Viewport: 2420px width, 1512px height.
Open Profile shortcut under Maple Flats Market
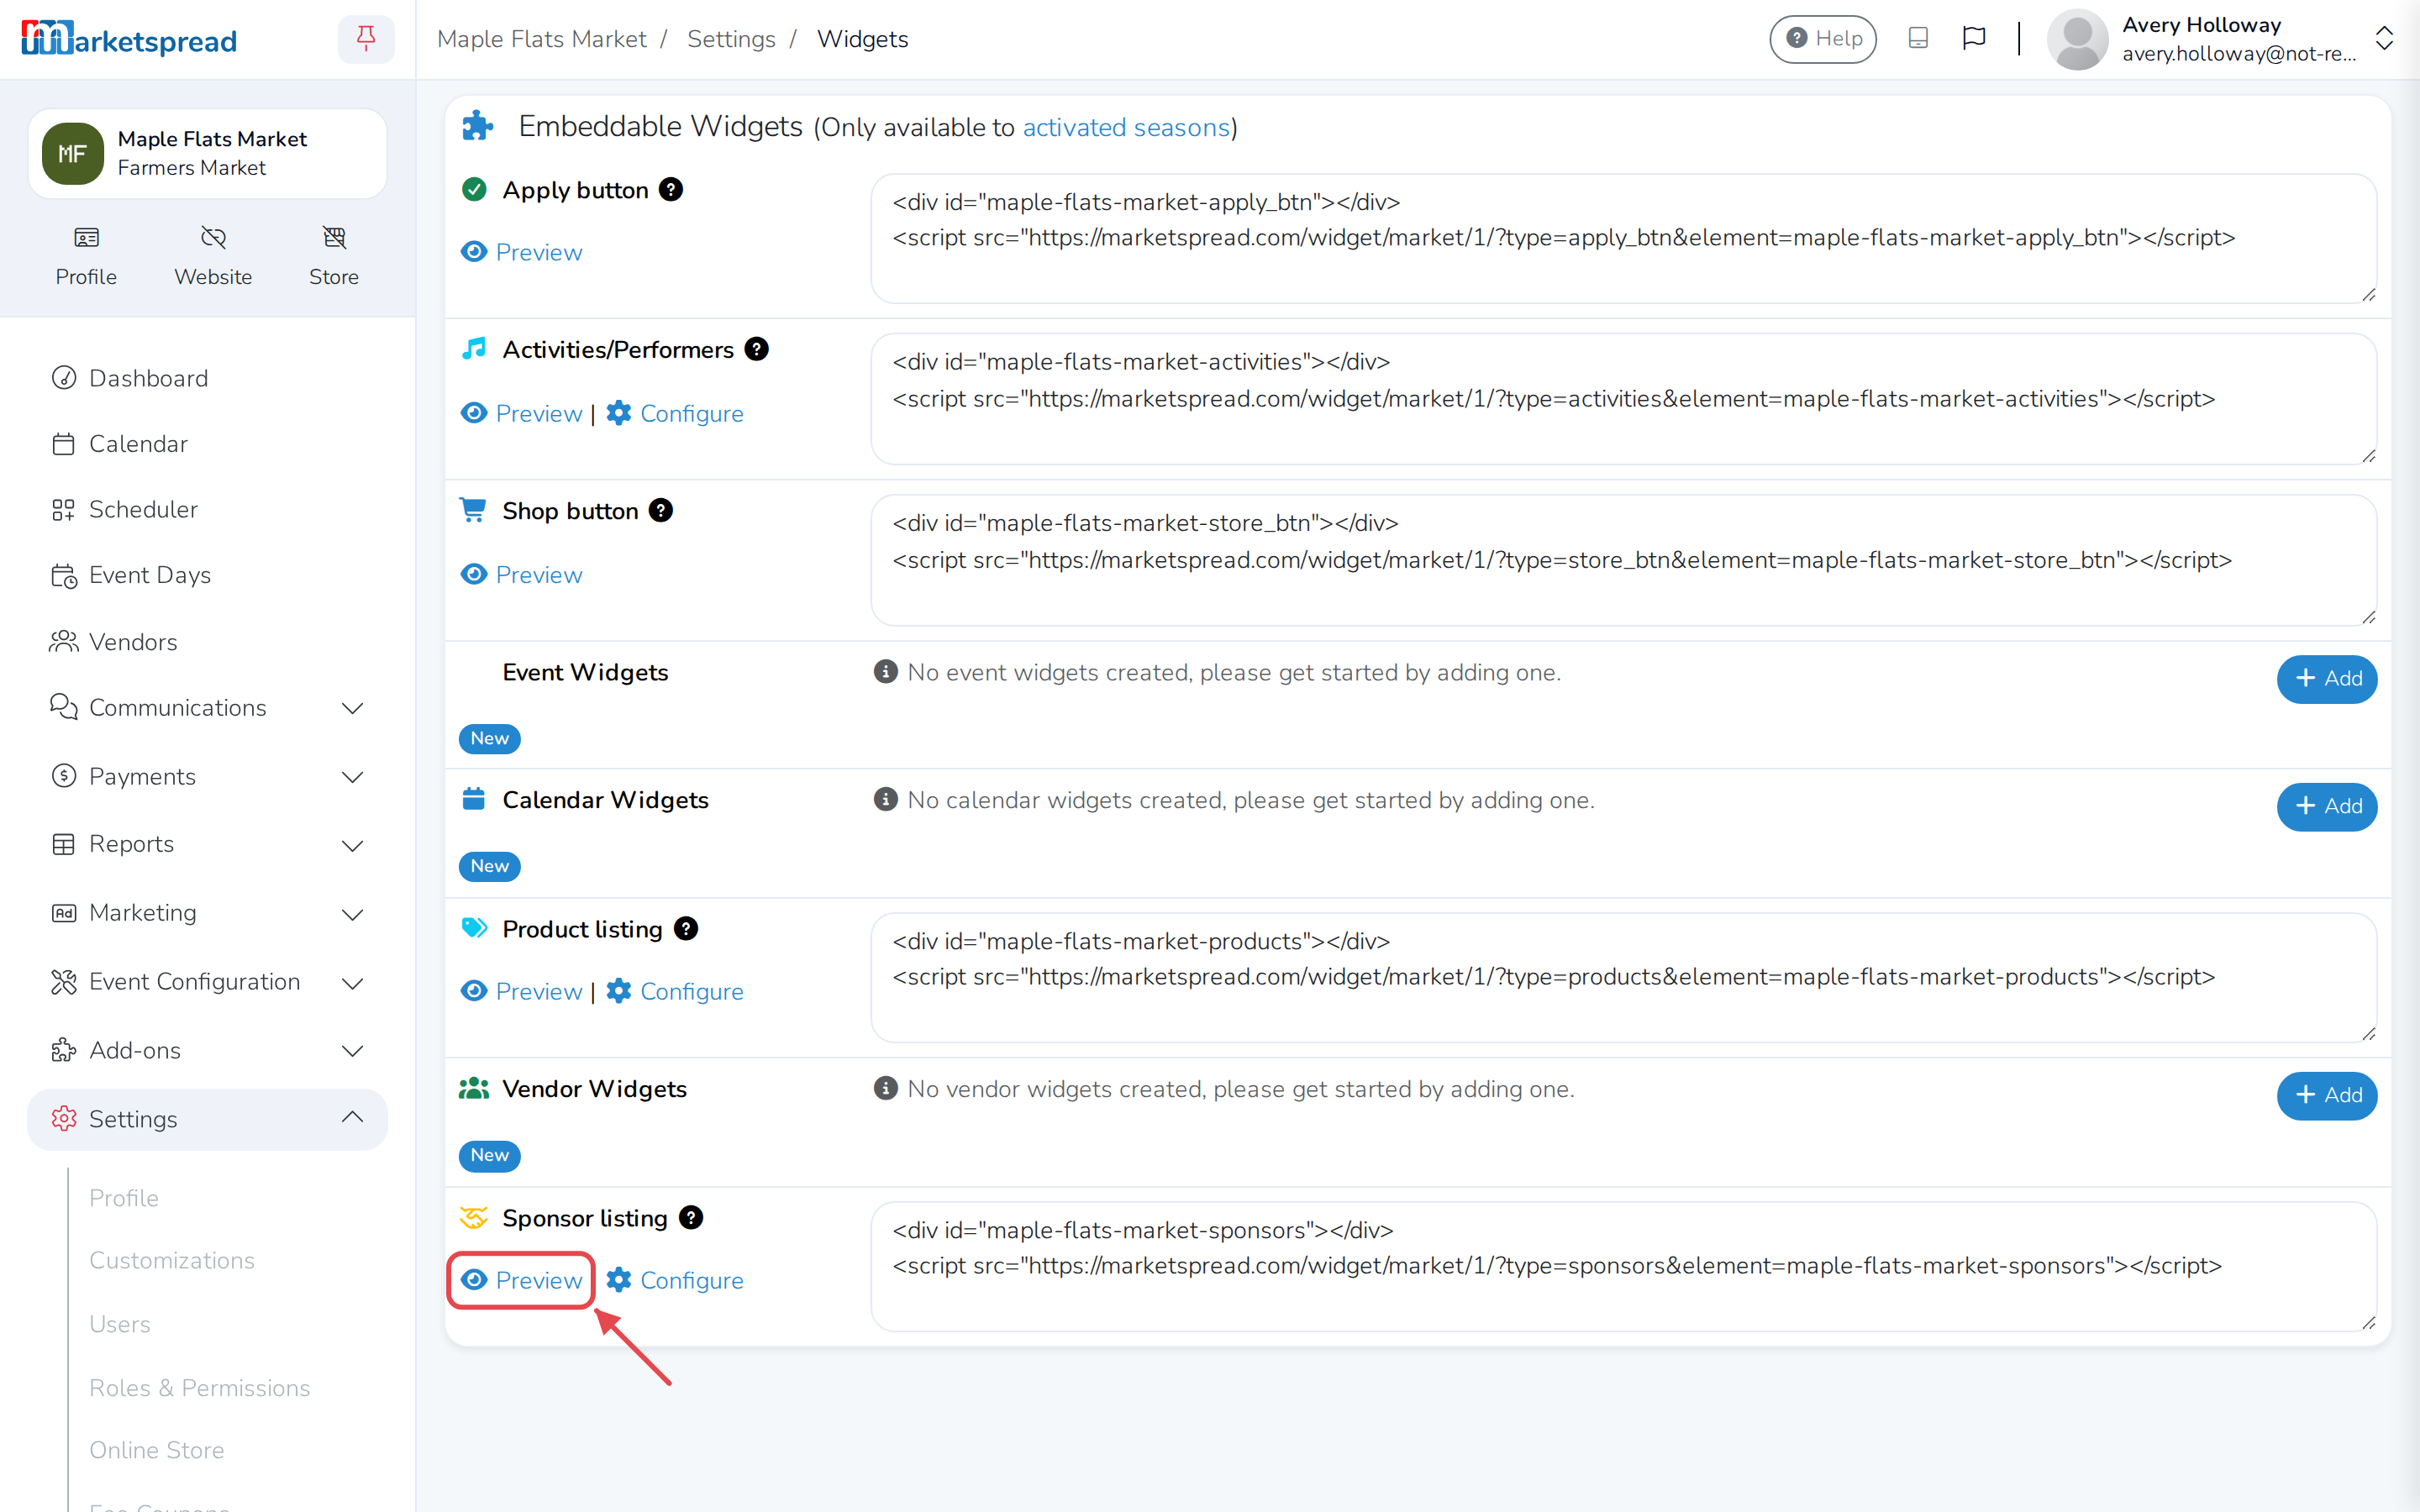tap(86, 256)
